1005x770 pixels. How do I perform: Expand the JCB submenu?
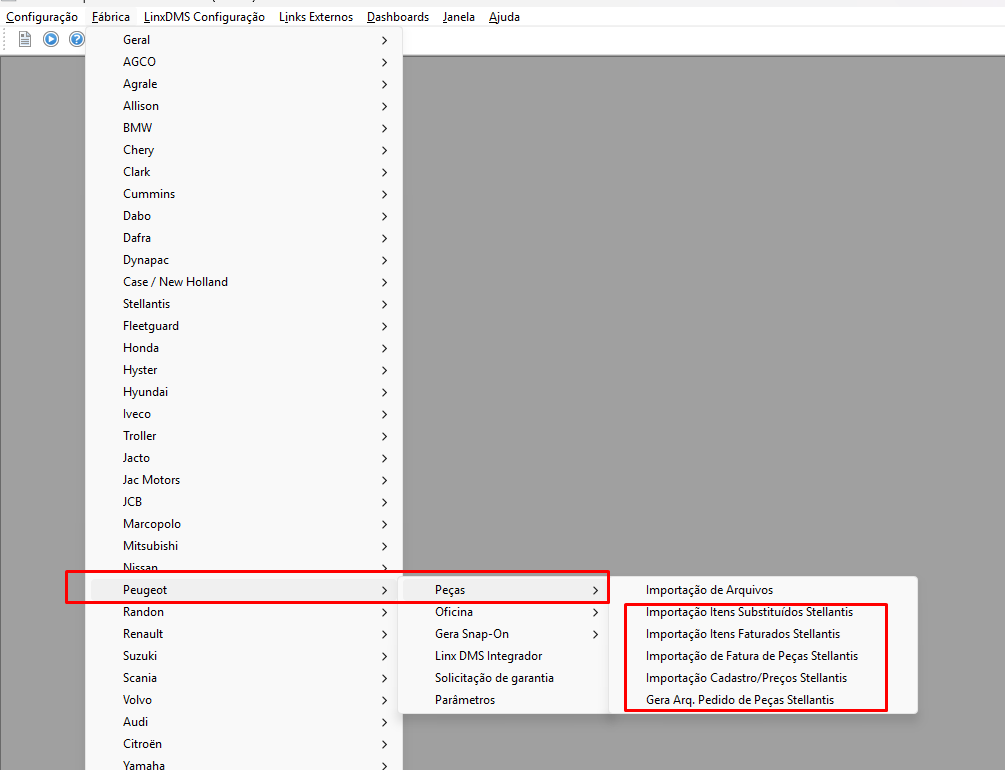244,501
